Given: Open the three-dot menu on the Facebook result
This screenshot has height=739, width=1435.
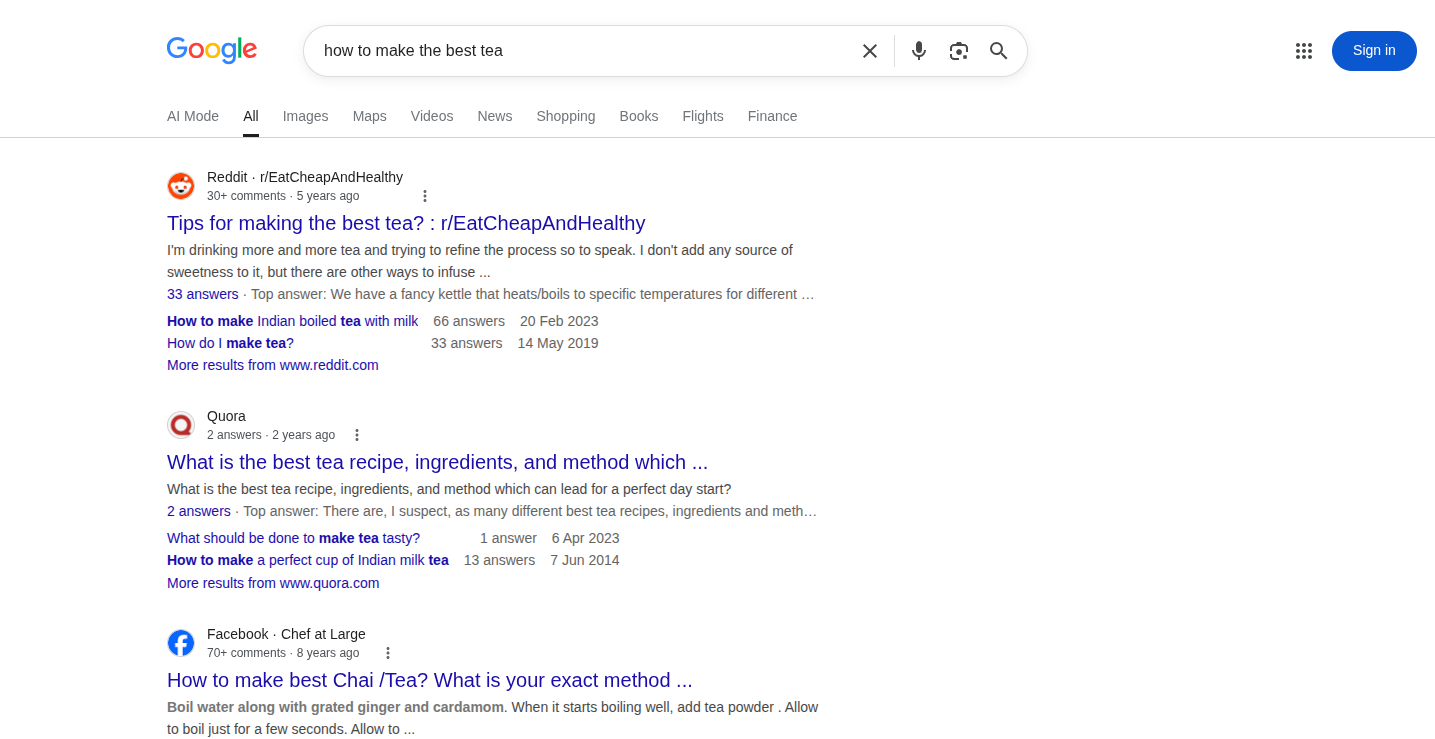Looking at the screenshot, I should tap(389, 653).
